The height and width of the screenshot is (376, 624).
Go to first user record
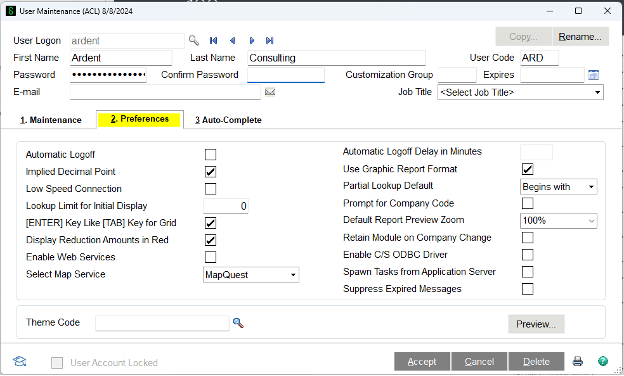click(213, 41)
